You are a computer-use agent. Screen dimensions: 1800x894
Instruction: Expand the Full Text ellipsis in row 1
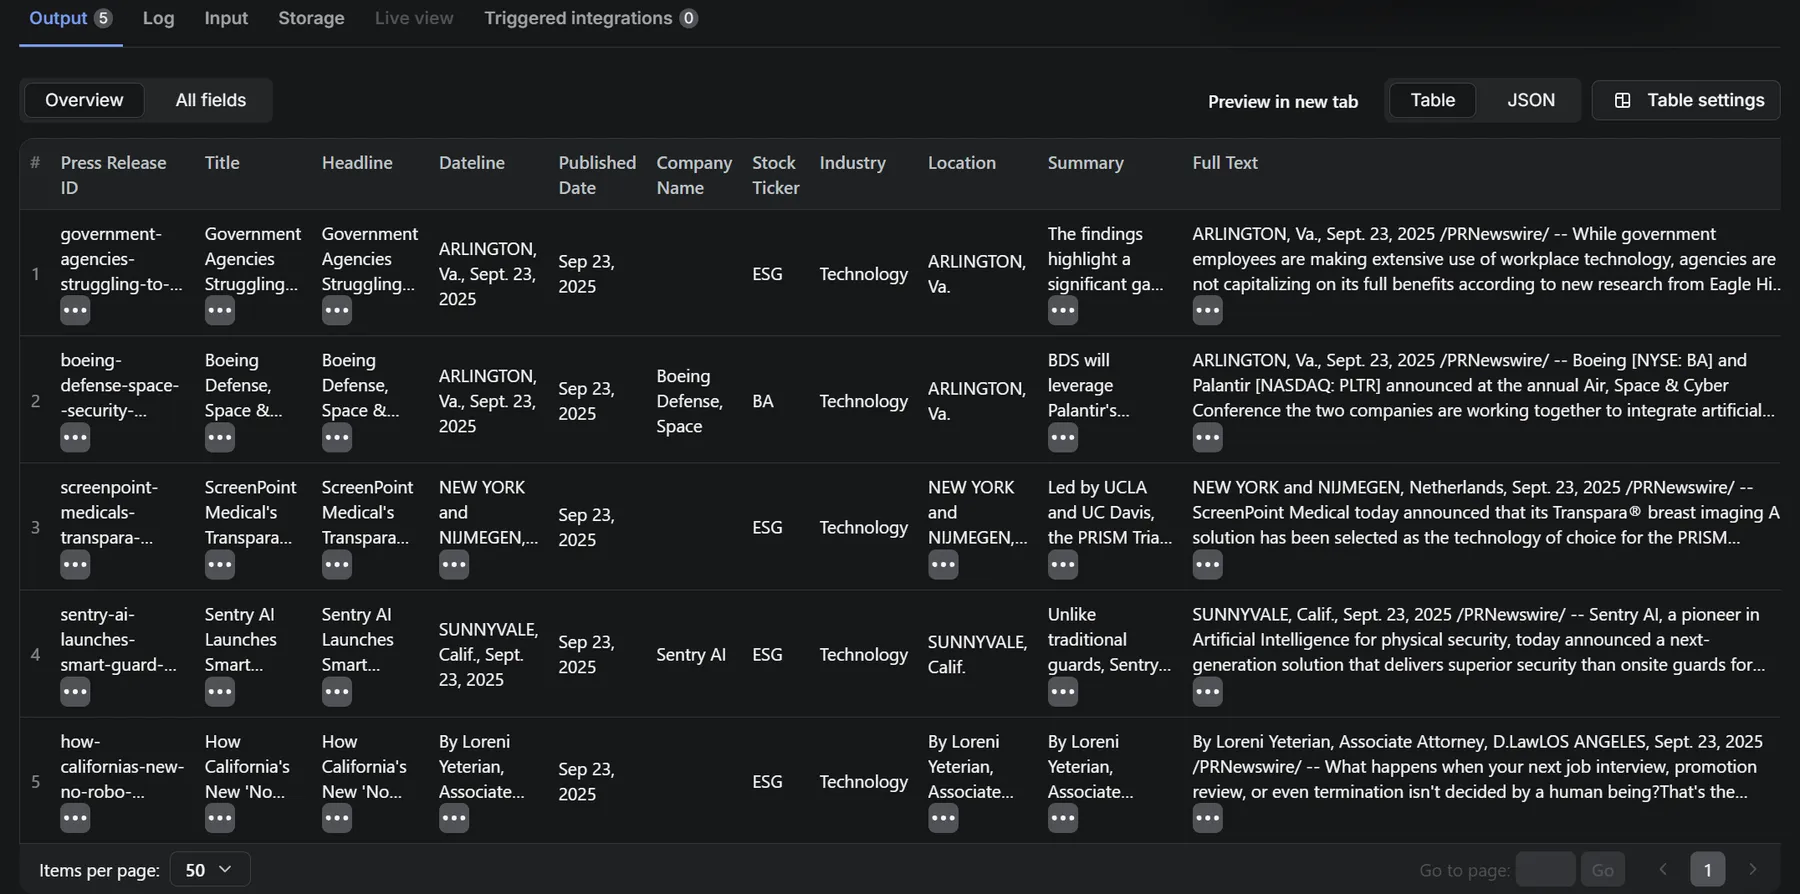tap(1207, 311)
